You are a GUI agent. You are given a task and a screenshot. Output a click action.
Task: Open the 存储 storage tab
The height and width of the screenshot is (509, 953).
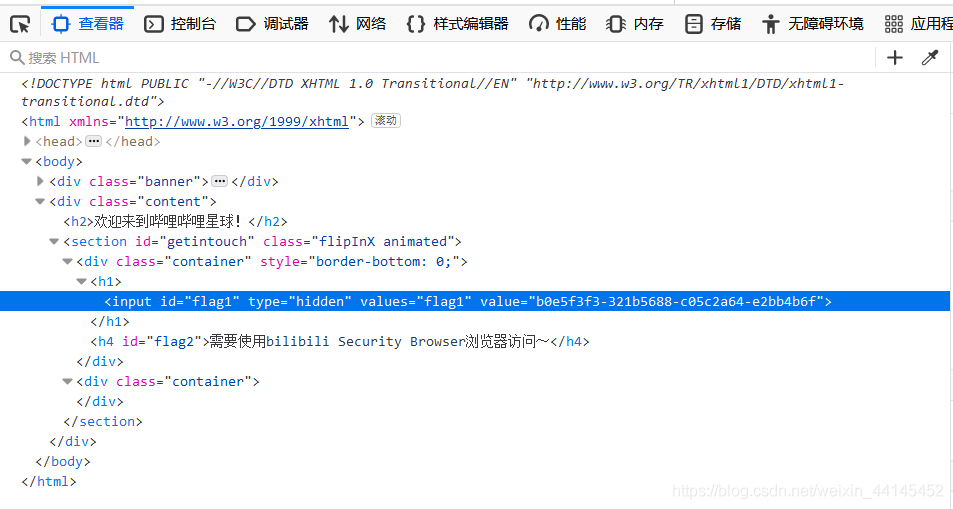click(713, 24)
